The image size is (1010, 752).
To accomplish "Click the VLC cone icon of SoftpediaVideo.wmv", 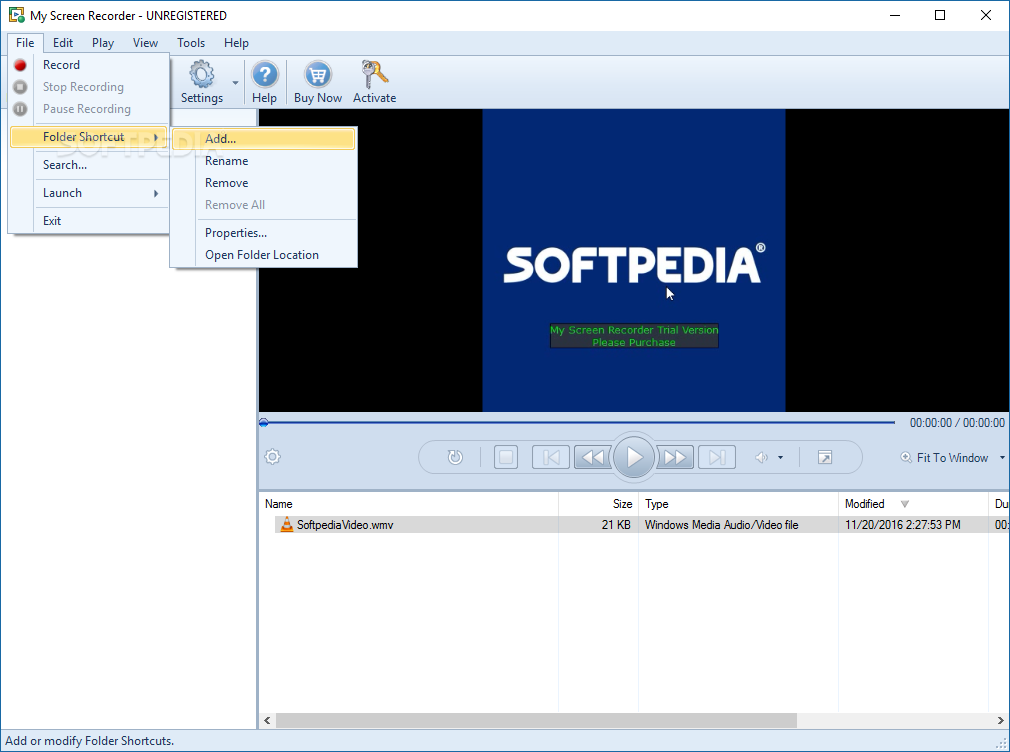I will pyautogui.click(x=287, y=525).
